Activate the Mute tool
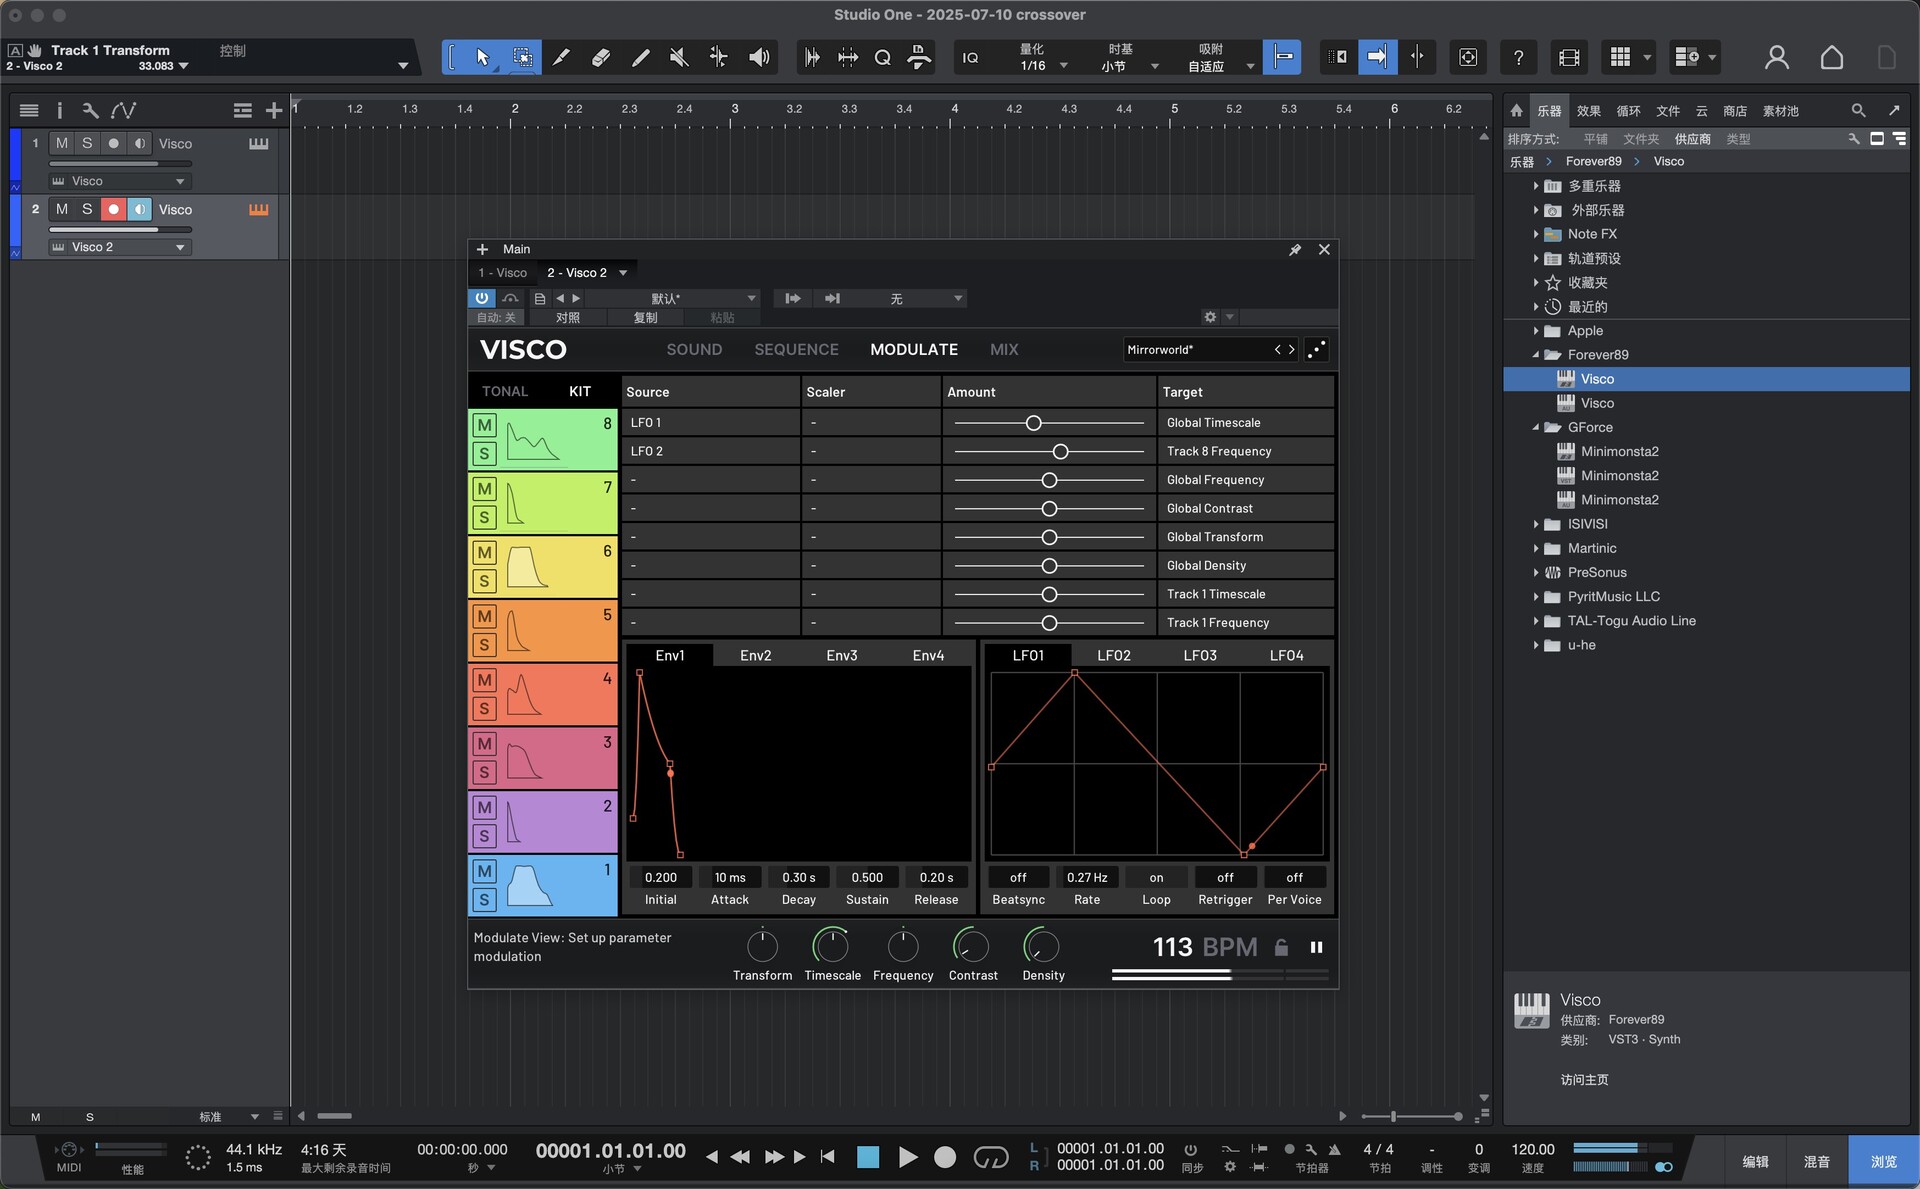Image resolution: width=1920 pixels, height=1189 pixels. click(679, 57)
